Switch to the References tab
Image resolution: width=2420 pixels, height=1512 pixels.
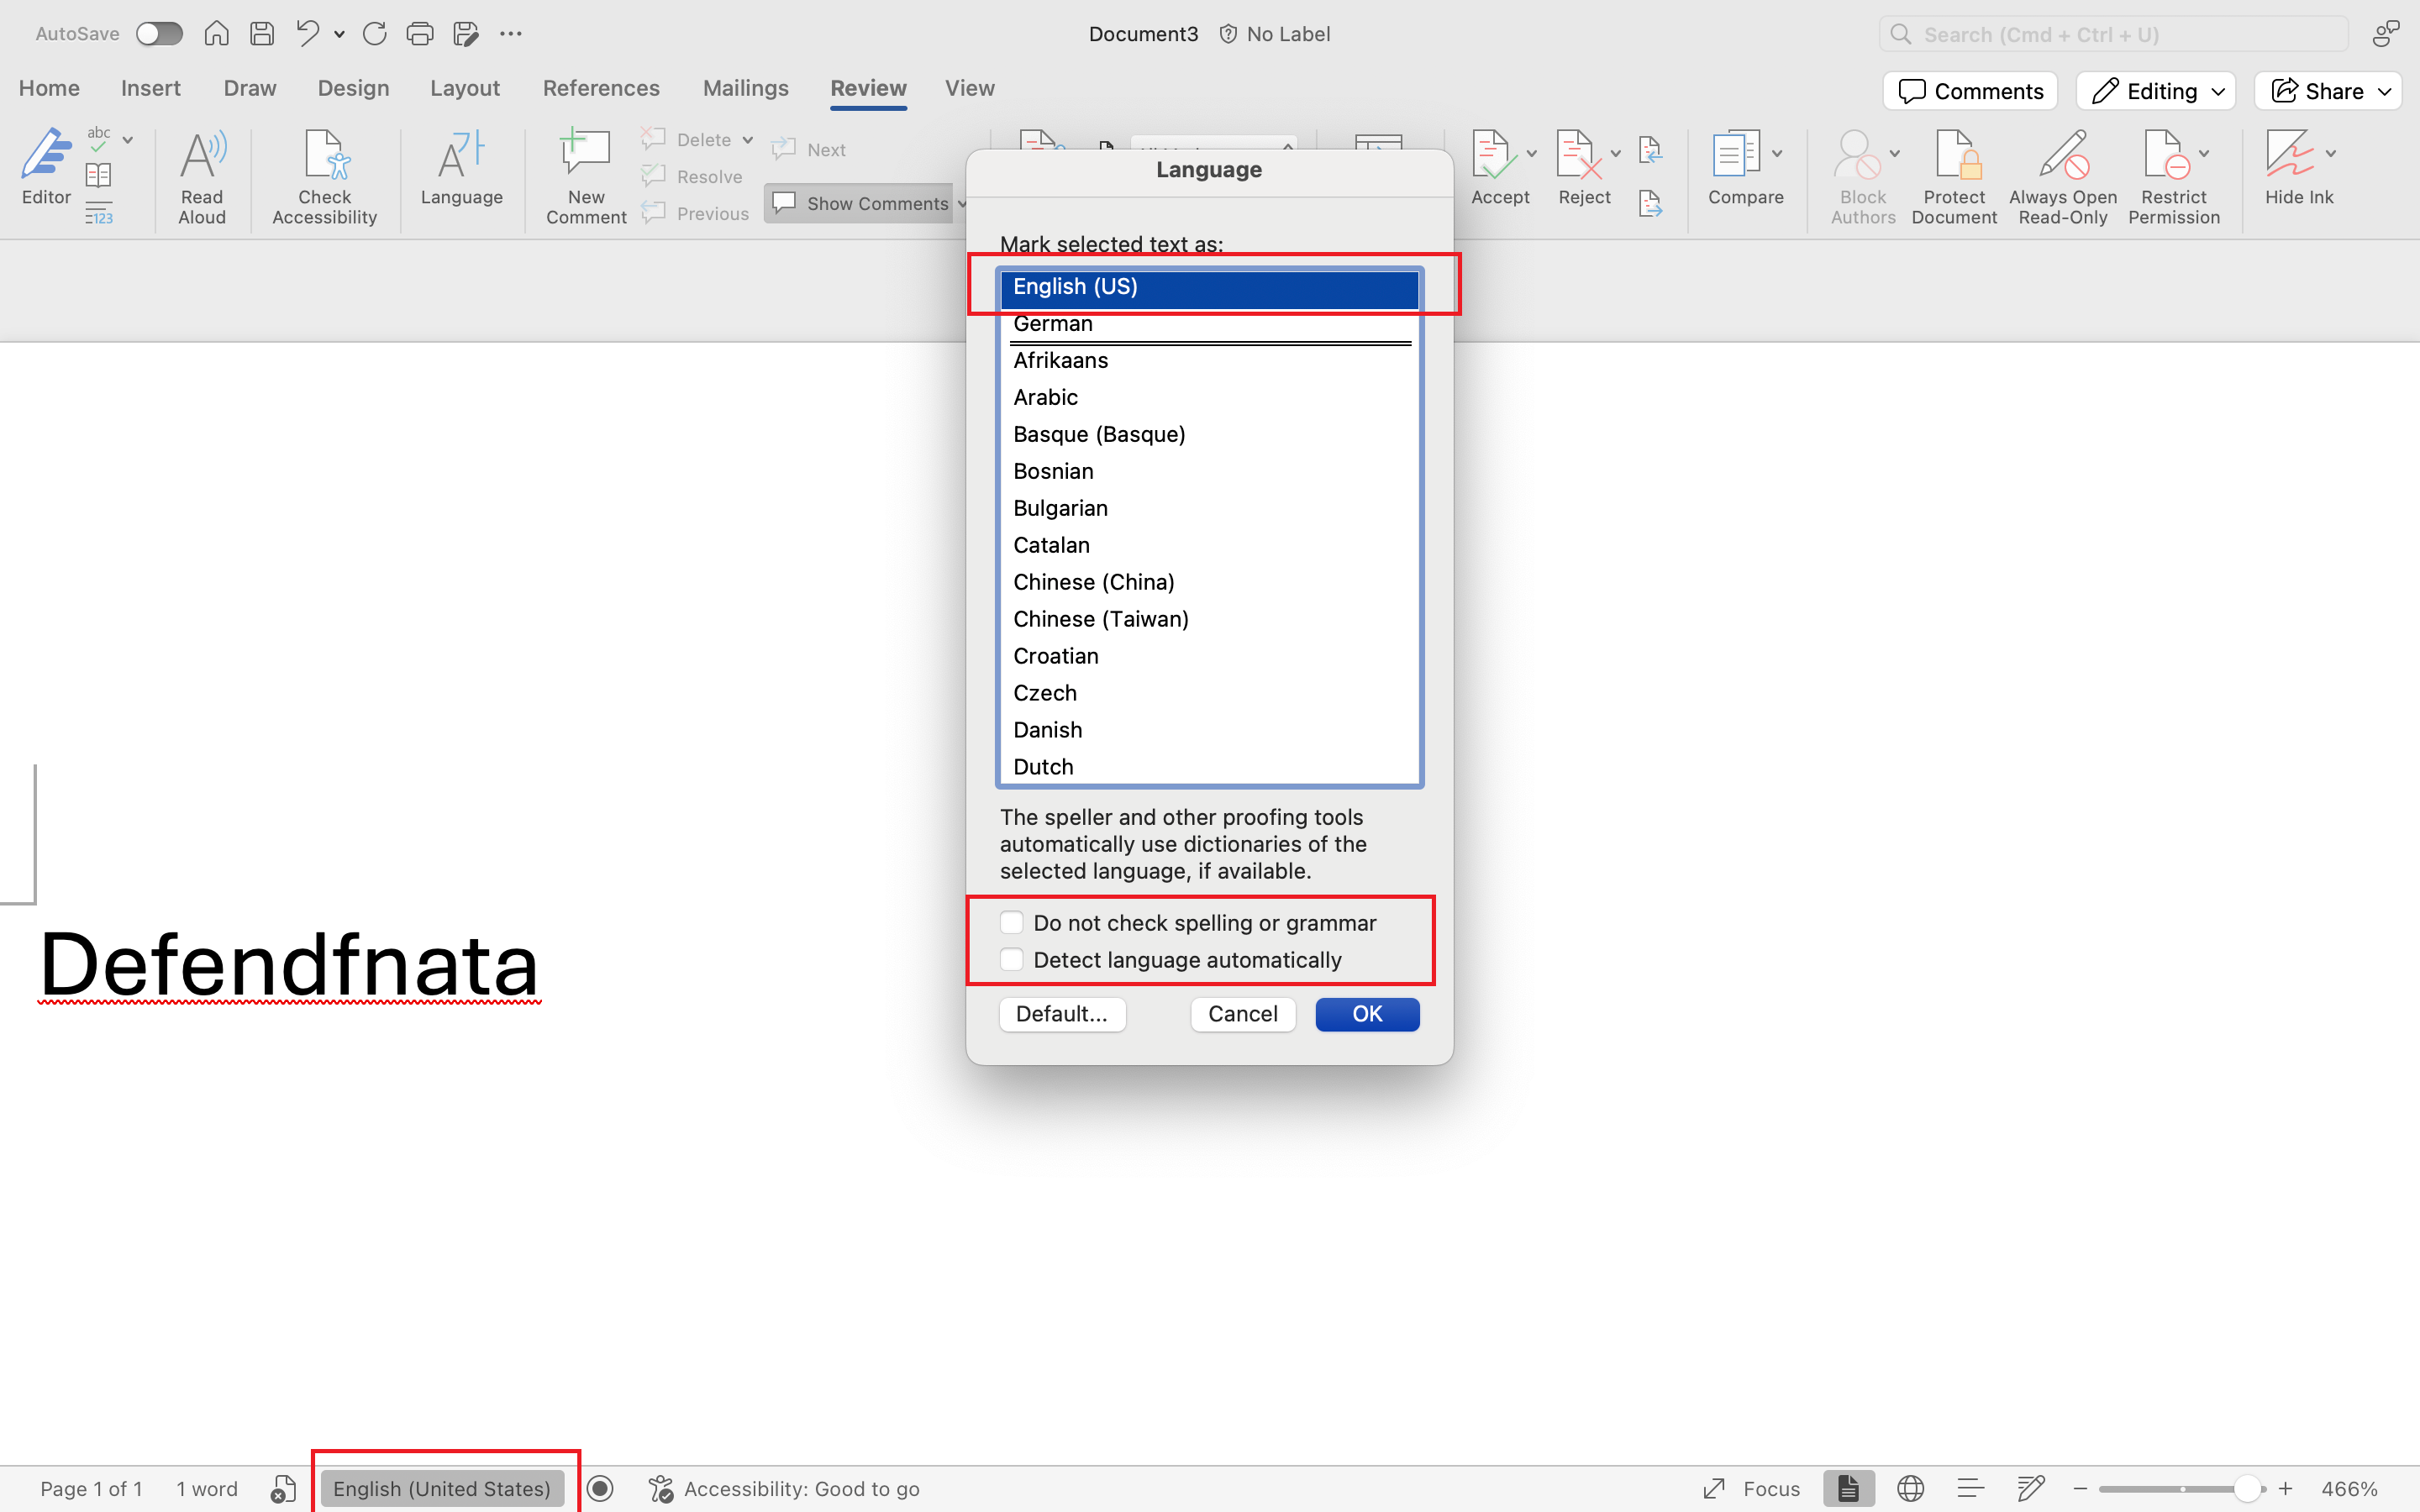tap(601, 88)
